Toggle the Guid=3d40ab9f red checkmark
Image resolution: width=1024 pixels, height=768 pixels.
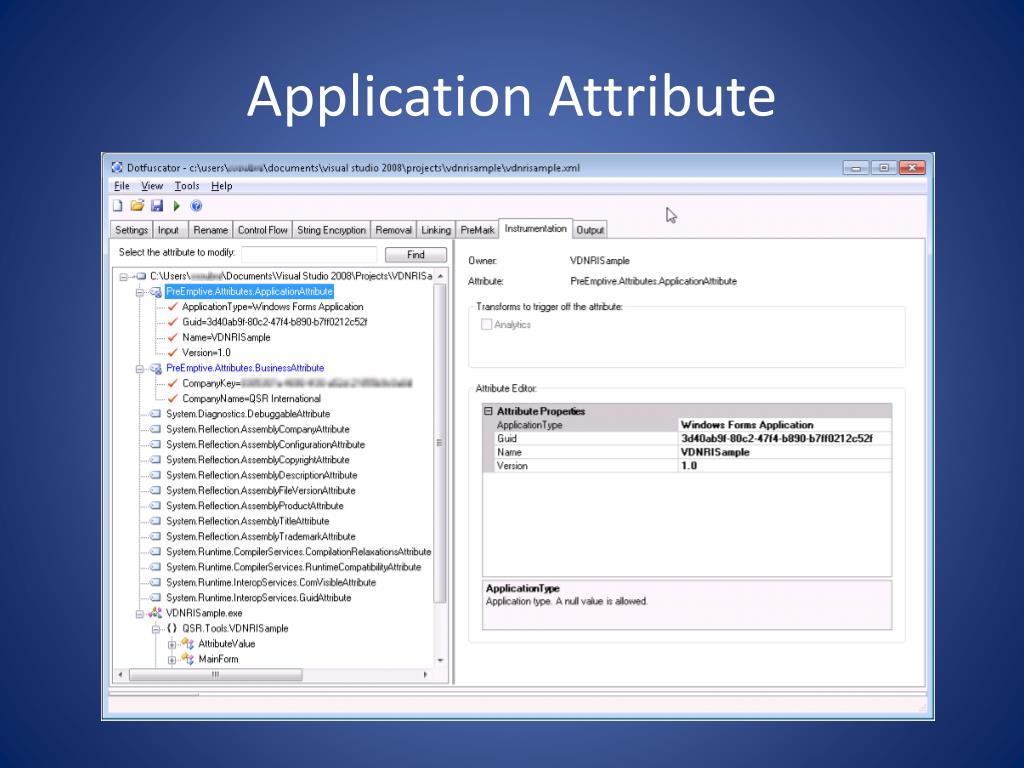coord(172,322)
